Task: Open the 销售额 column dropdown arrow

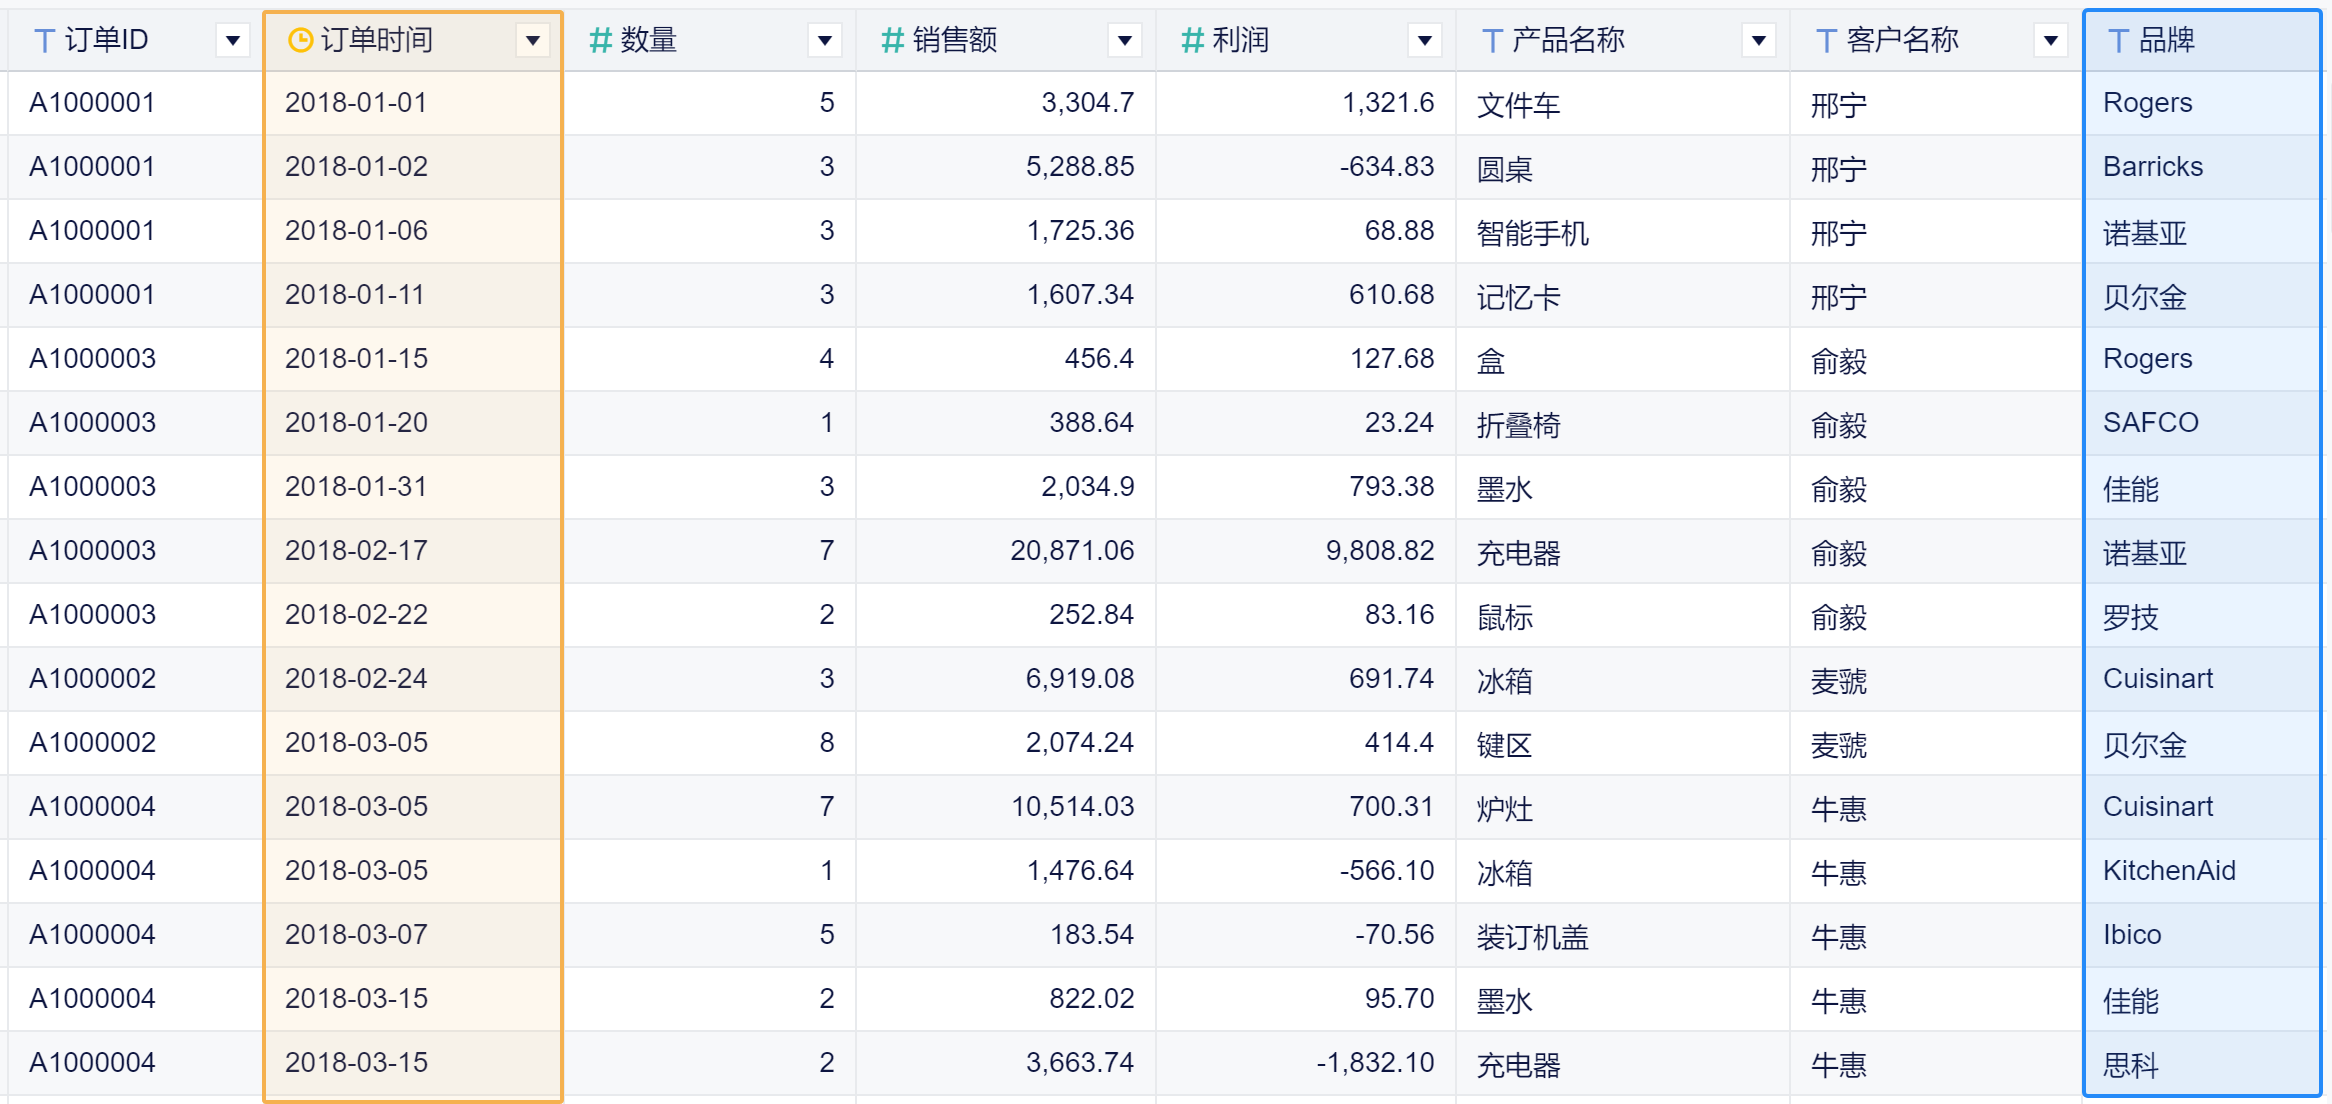Action: click(1125, 40)
